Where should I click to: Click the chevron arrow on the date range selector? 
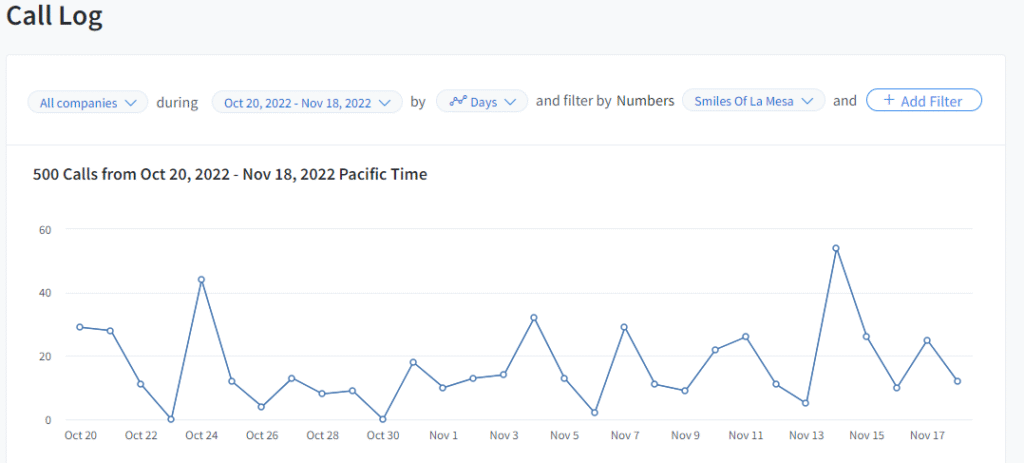coord(385,102)
